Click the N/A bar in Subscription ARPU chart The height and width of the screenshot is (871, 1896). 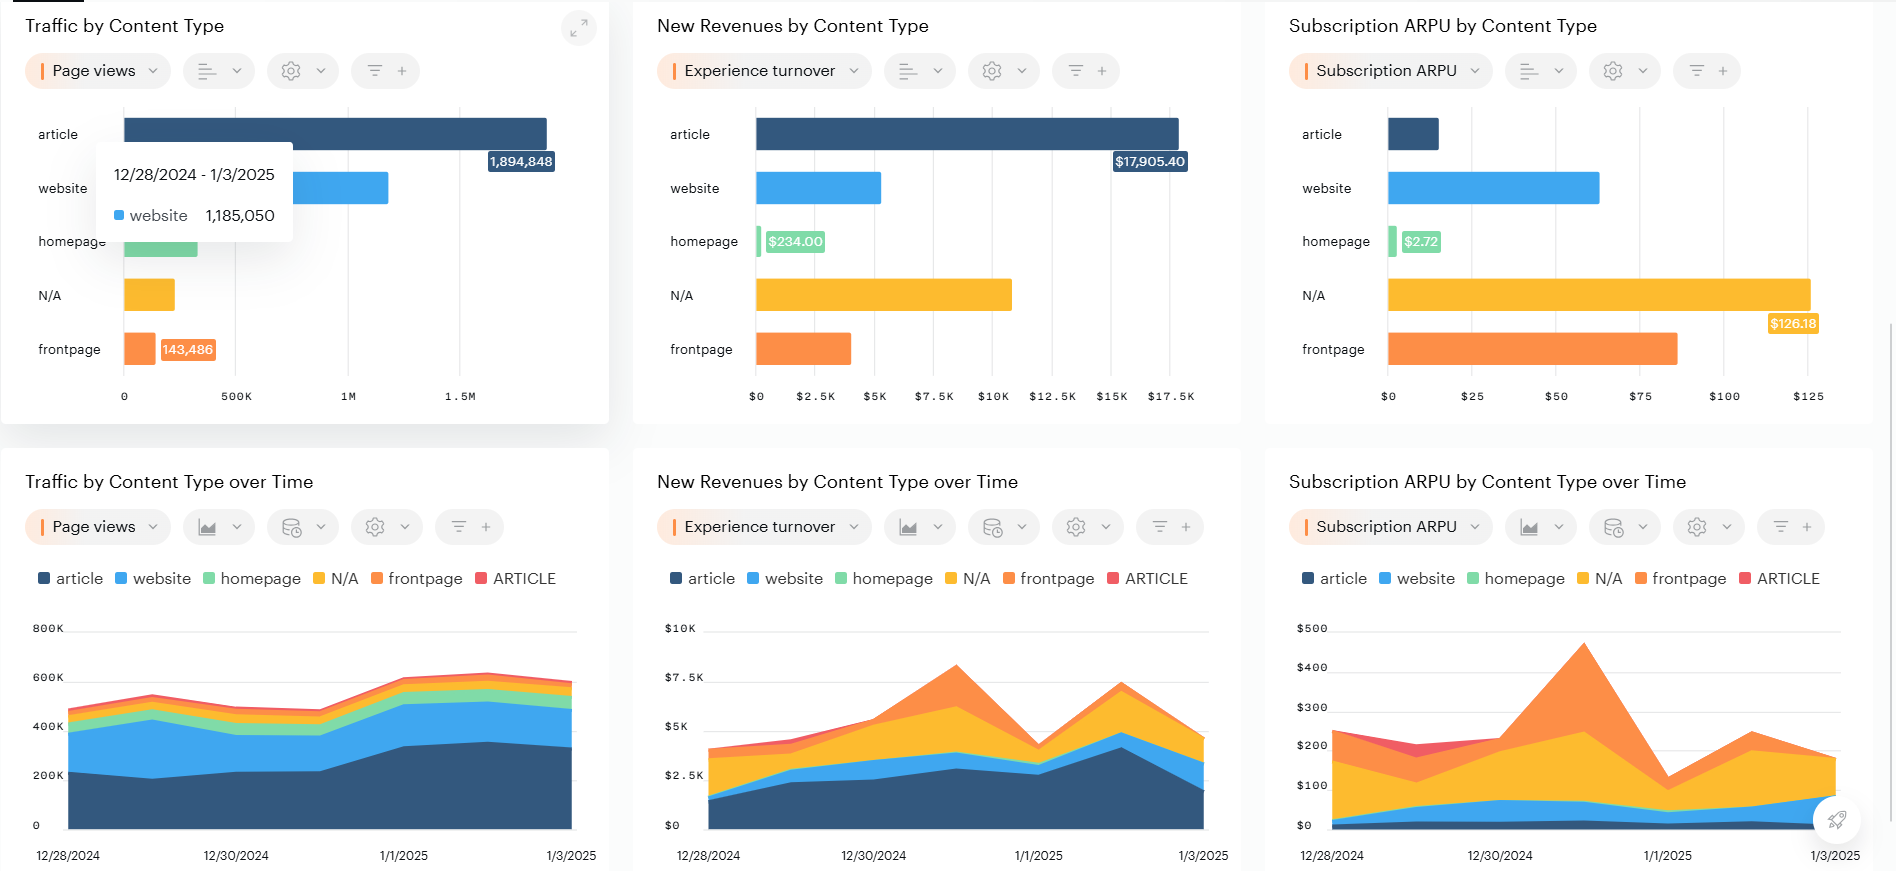(x=1598, y=295)
